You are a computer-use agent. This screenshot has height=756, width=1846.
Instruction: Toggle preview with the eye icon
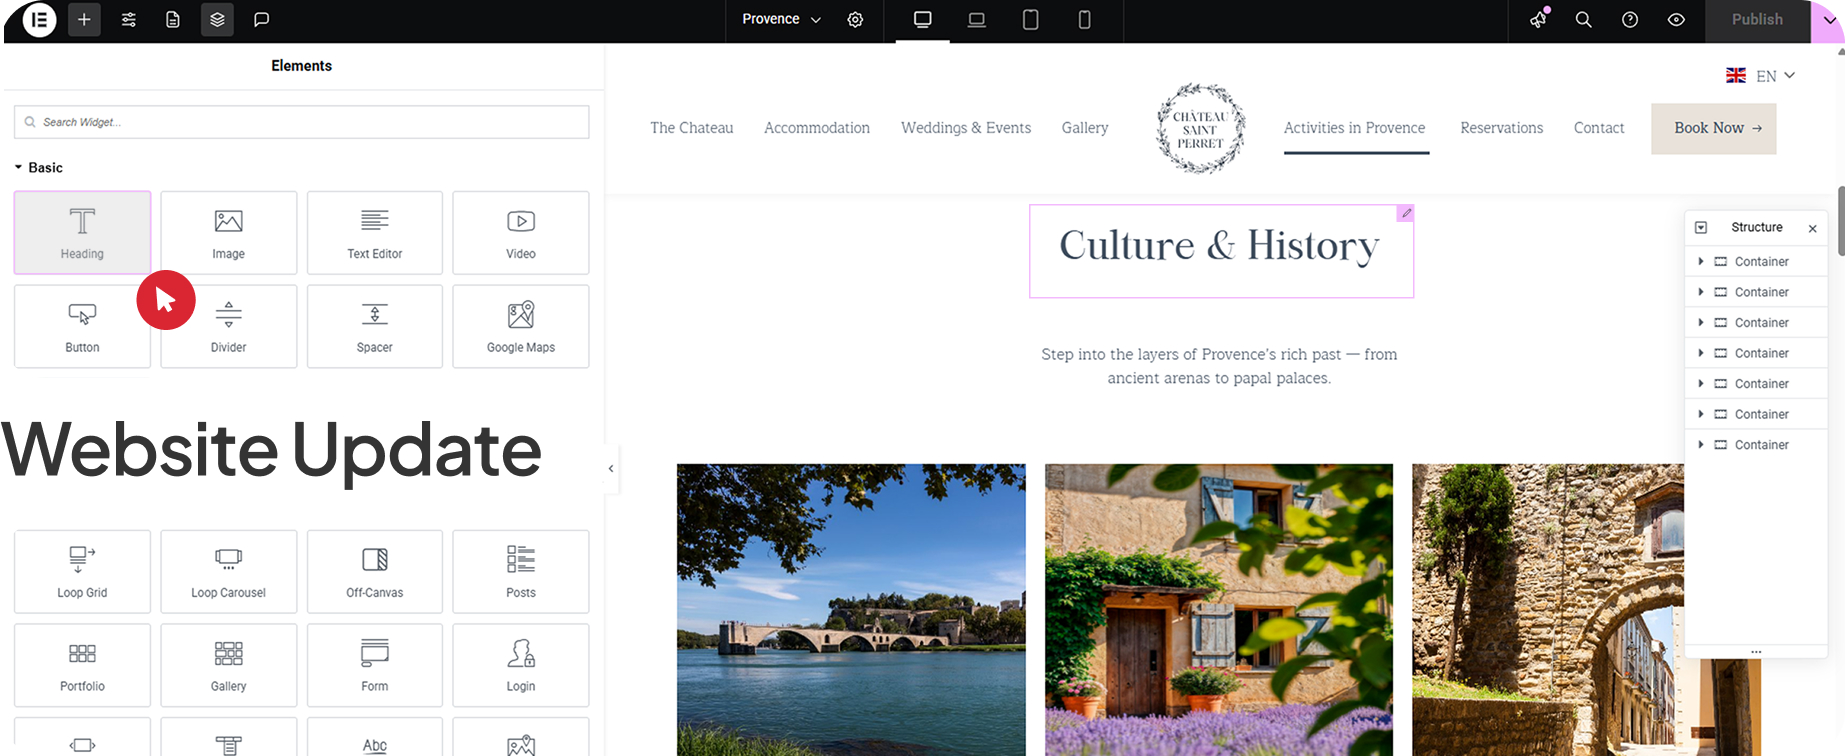point(1676,20)
